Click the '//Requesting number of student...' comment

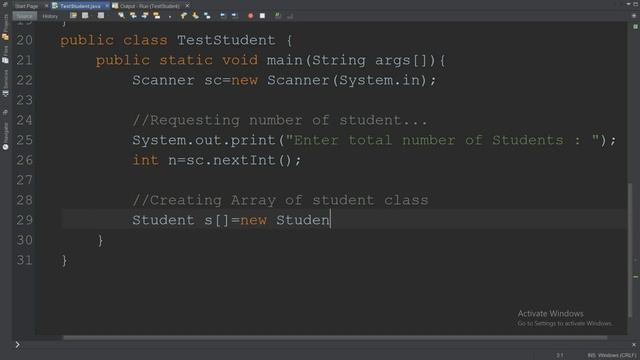280,120
